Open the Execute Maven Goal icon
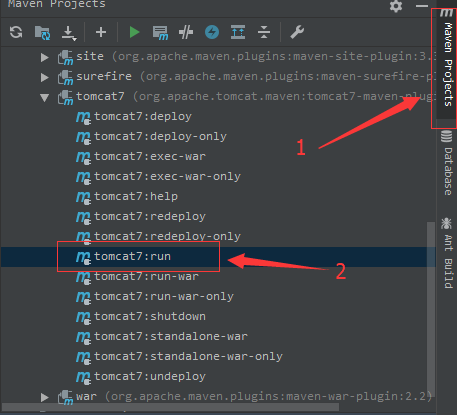Image resolution: width=457 pixels, height=415 pixels. [x=160, y=33]
